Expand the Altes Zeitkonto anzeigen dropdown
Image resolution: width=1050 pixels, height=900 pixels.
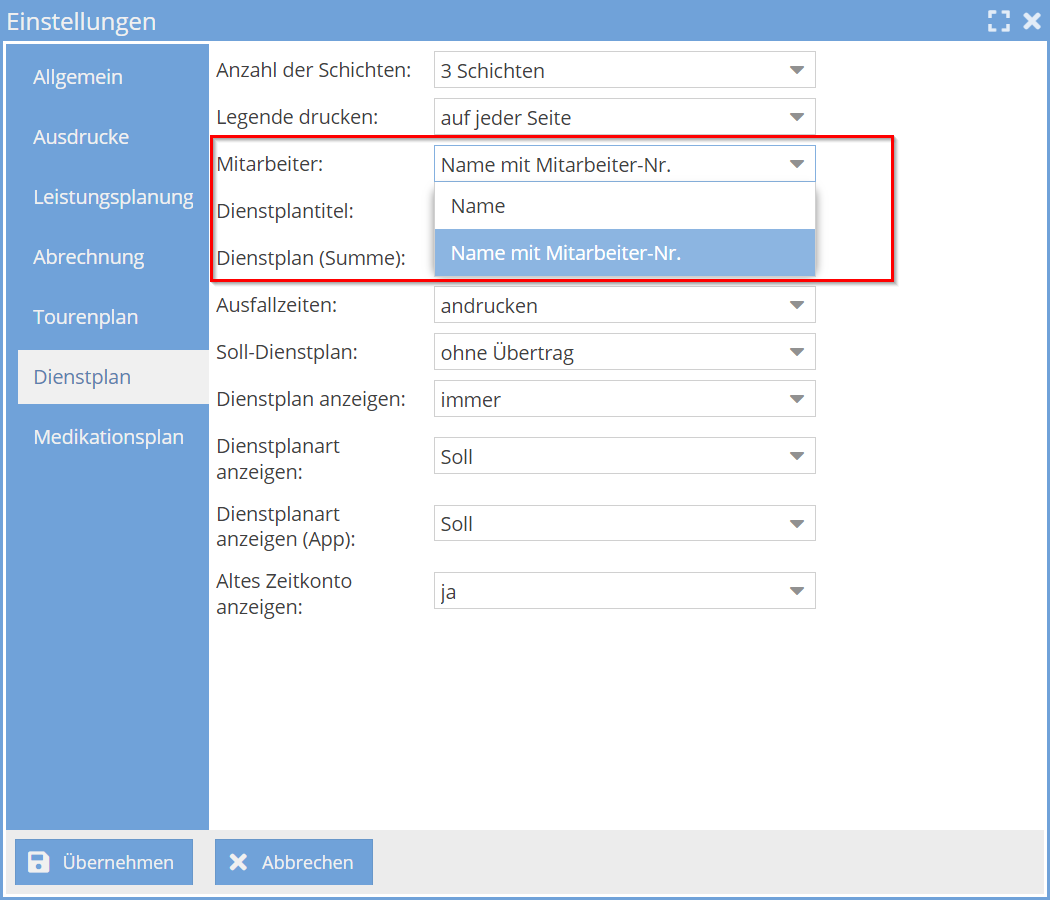tap(796, 591)
